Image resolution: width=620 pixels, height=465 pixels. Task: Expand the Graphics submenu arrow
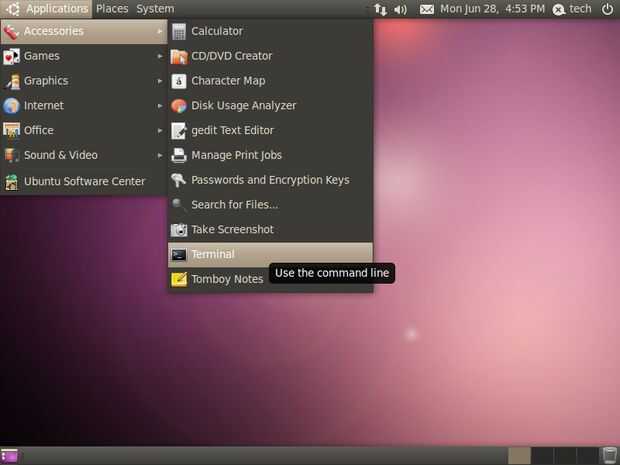160,81
